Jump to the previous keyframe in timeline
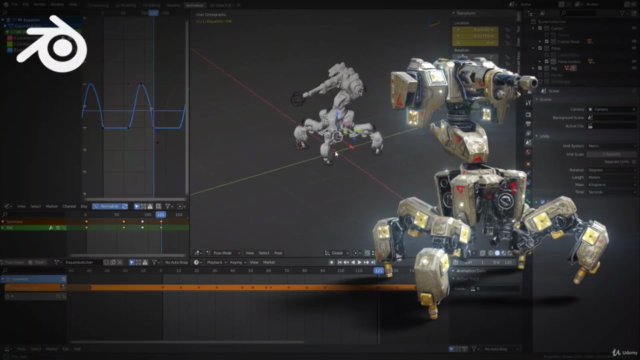The width and height of the screenshot is (640, 360). tap(346, 262)
